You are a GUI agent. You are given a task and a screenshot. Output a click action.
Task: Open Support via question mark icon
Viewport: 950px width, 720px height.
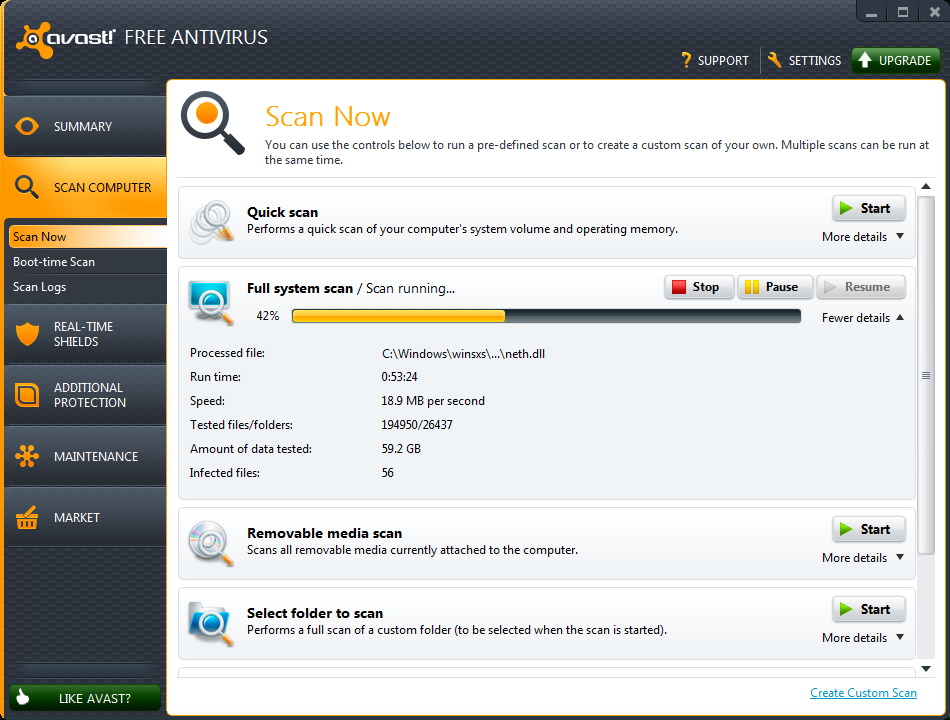click(686, 60)
